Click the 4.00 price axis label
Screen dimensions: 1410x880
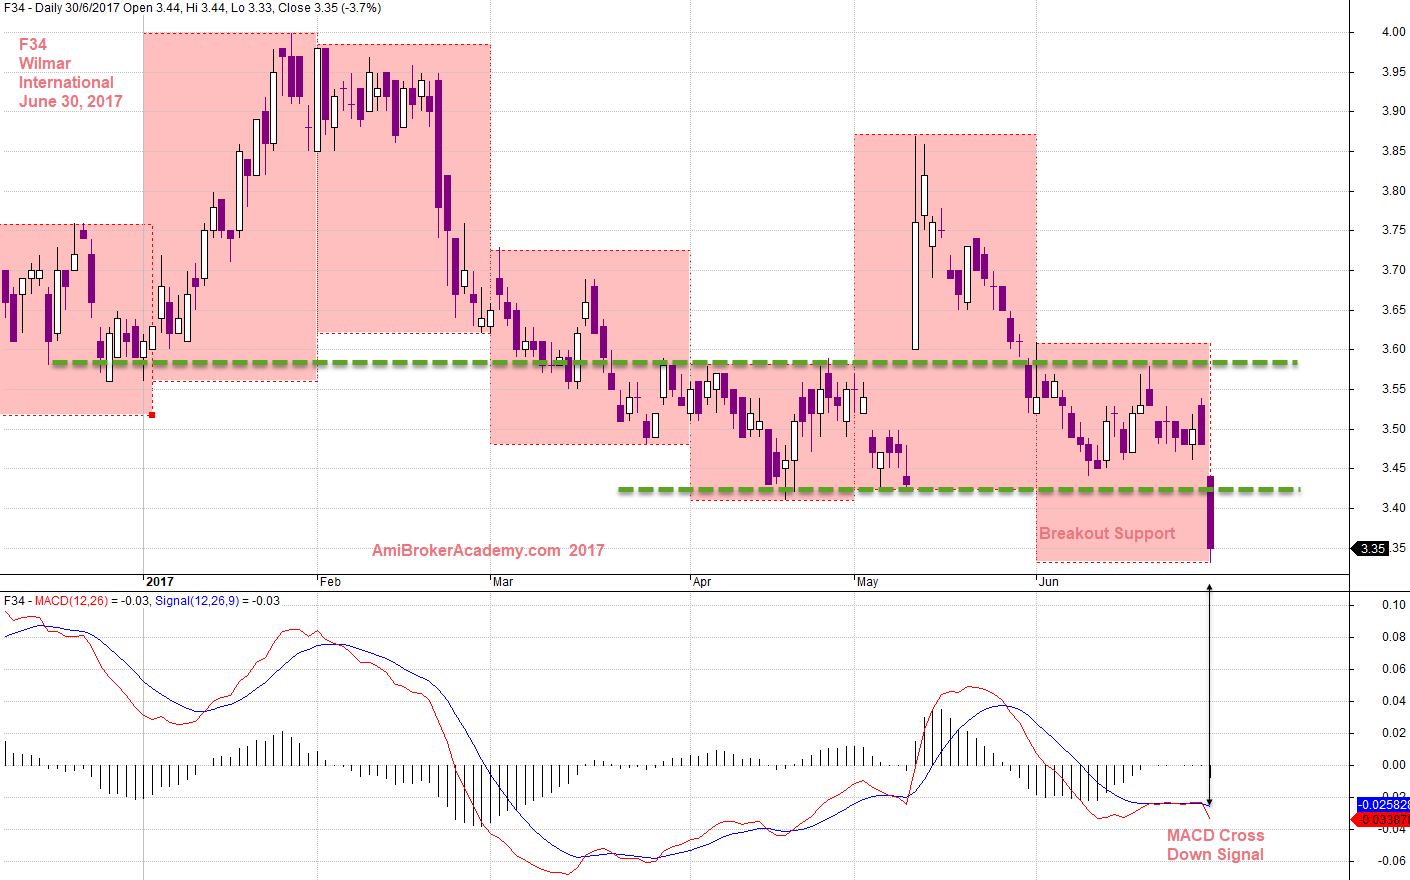[x=1394, y=32]
